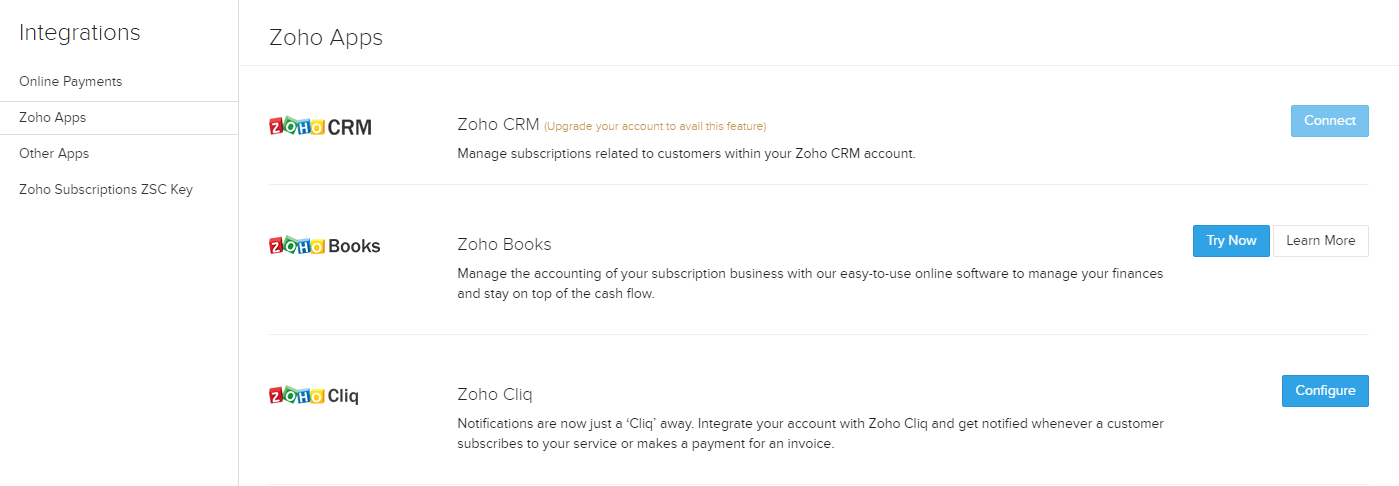Image resolution: width=1399 pixels, height=486 pixels.
Task: Configure the Zoho Cliq integration
Action: point(1325,391)
